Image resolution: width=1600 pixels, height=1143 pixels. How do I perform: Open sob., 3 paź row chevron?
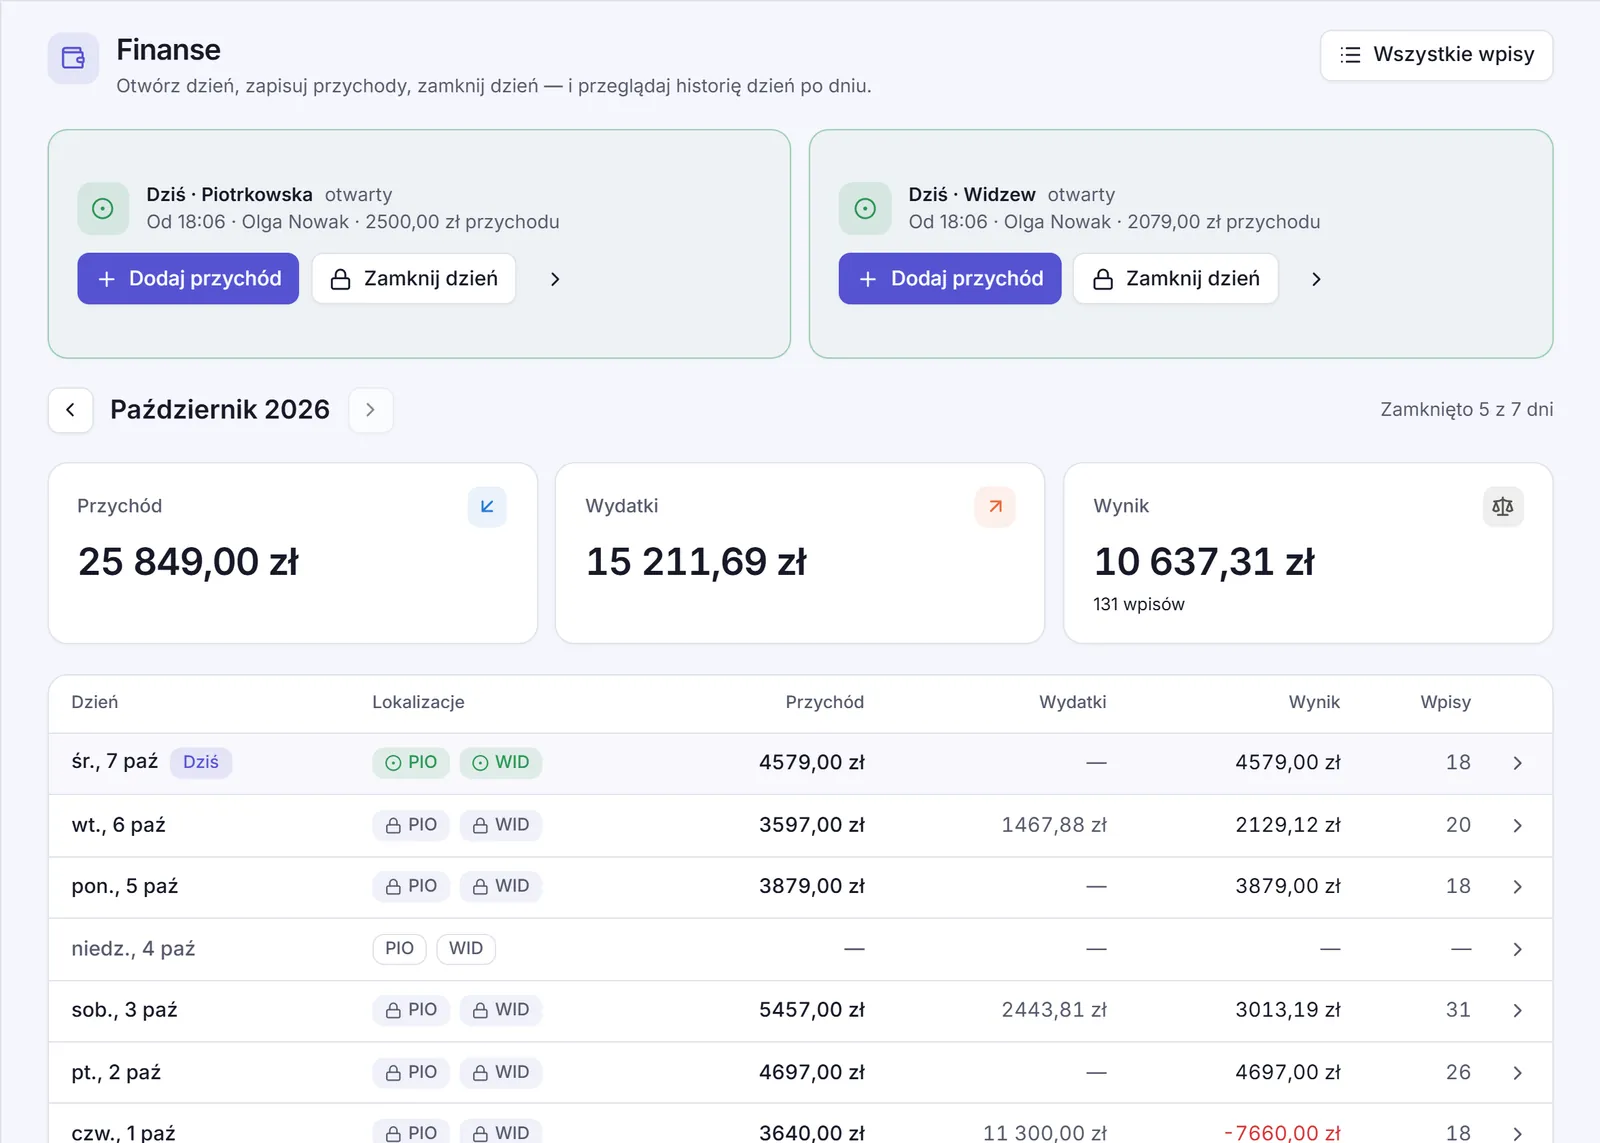[1517, 1011]
